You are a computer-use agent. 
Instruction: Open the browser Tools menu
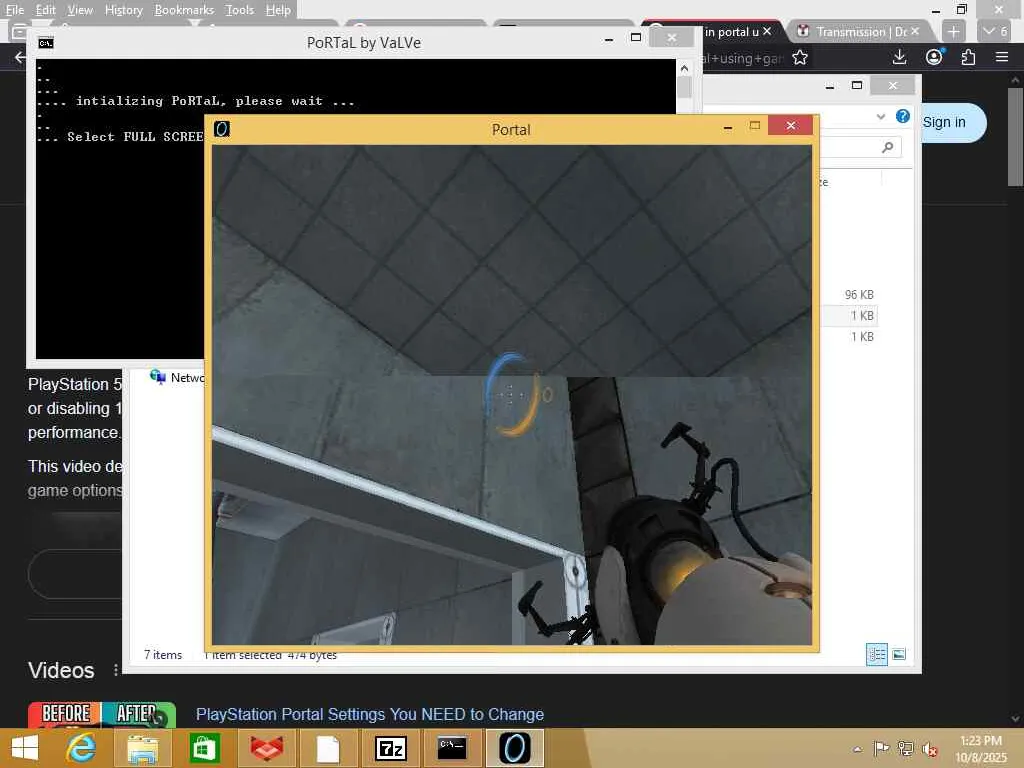pyautogui.click(x=239, y=10)
